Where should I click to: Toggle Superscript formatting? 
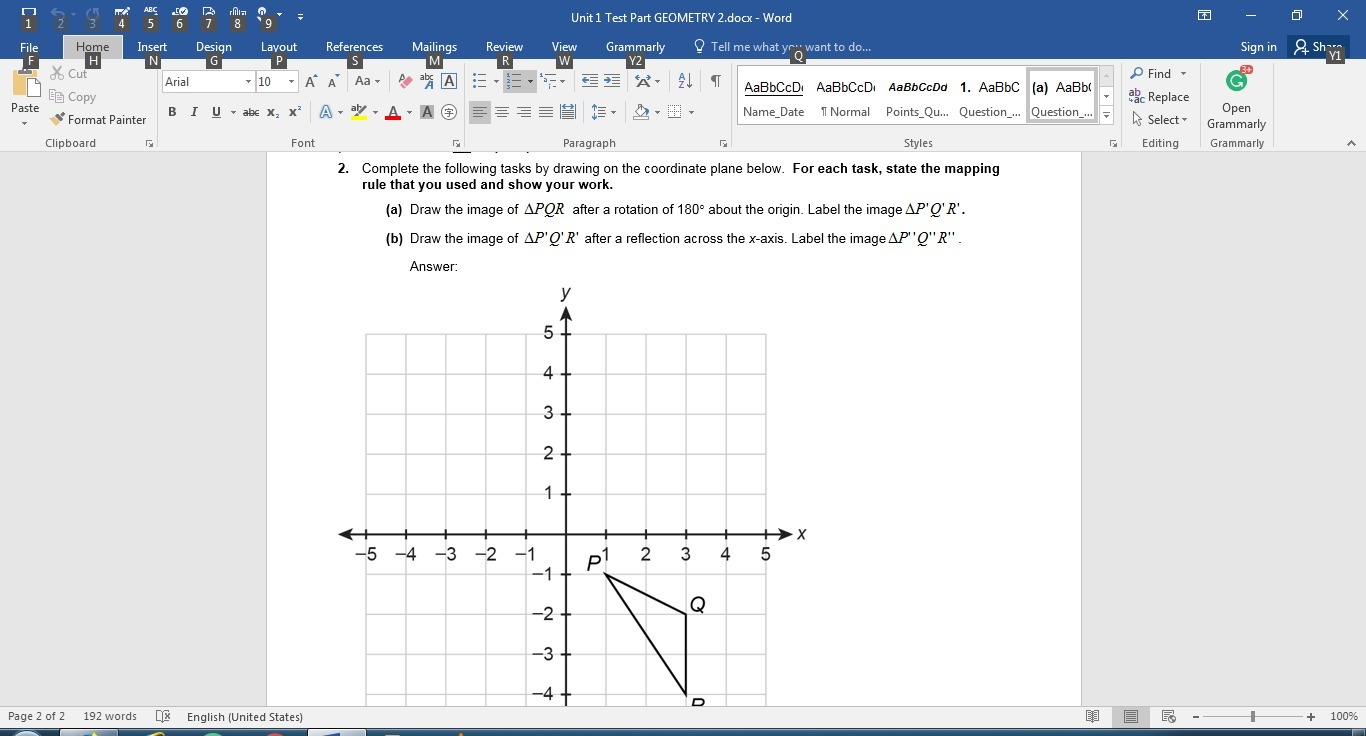295,112
